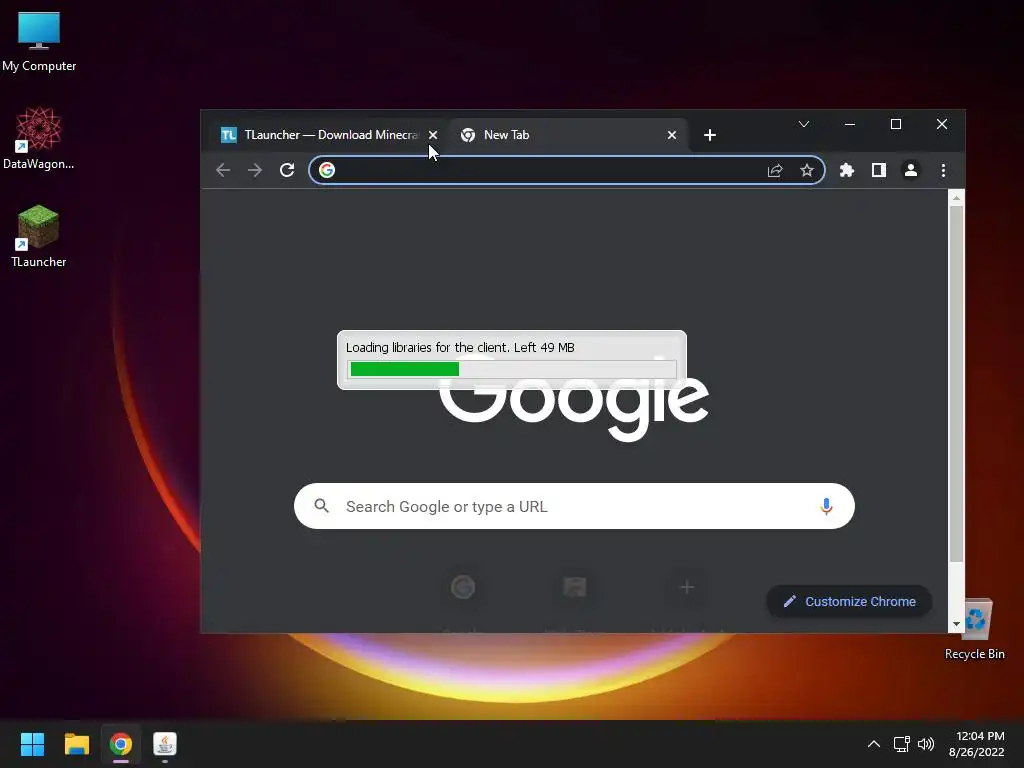Click scrollbar down arrow
This screenshot has height=768, width=1024.
coord(956,624)
